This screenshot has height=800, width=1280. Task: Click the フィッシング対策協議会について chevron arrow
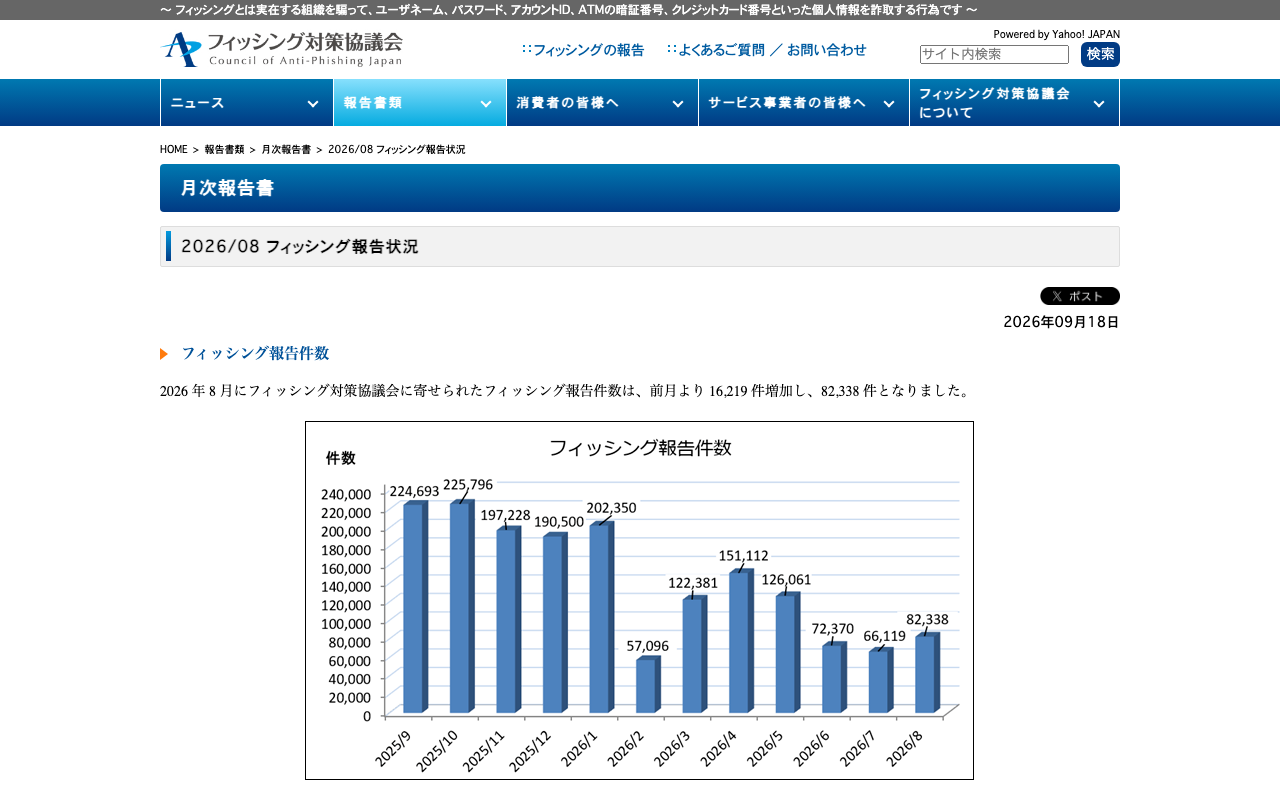[x=1099, y=104]
